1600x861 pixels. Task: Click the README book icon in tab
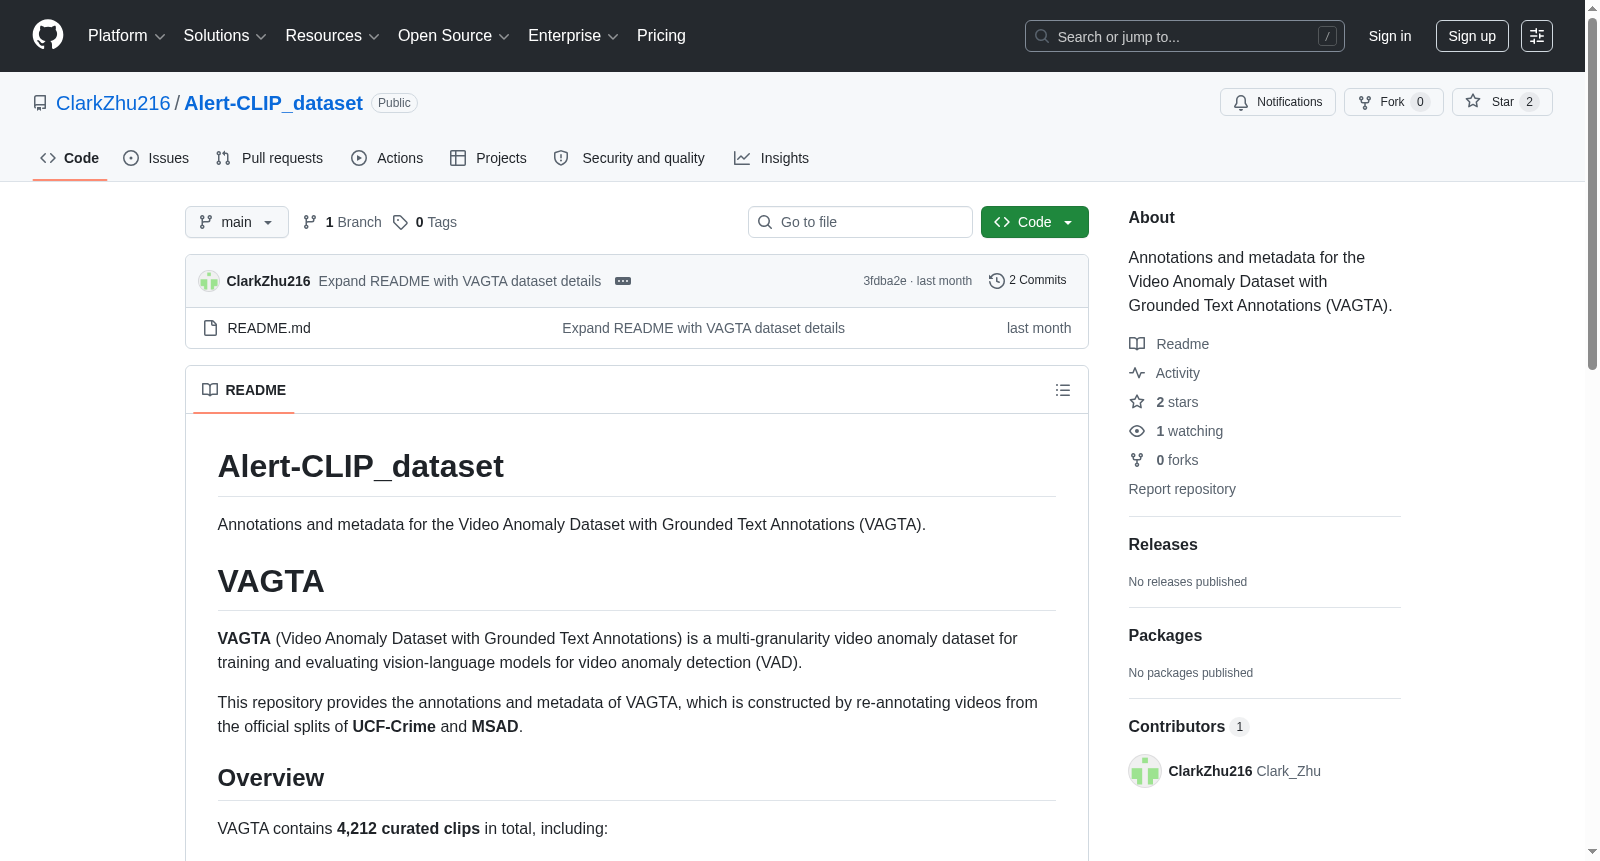210,390
